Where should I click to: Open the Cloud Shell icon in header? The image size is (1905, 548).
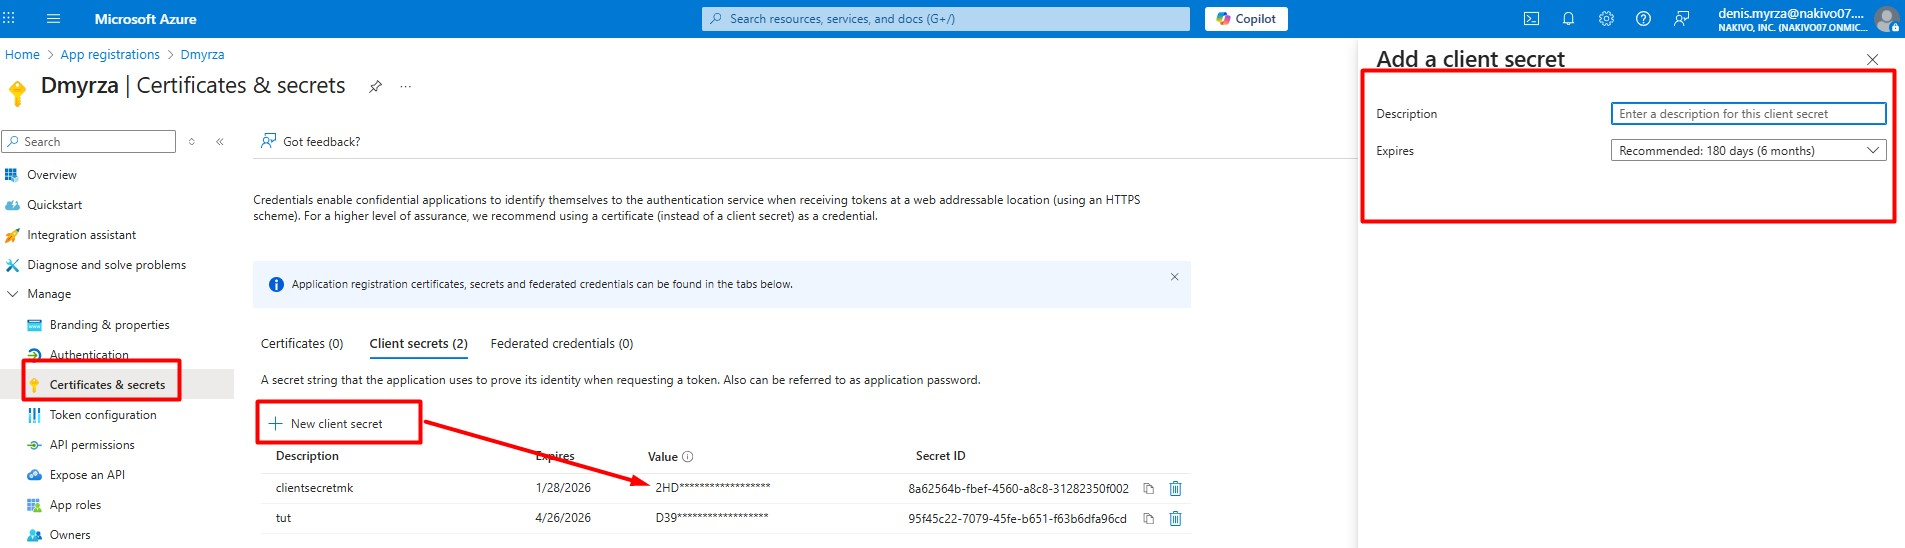1531,19
